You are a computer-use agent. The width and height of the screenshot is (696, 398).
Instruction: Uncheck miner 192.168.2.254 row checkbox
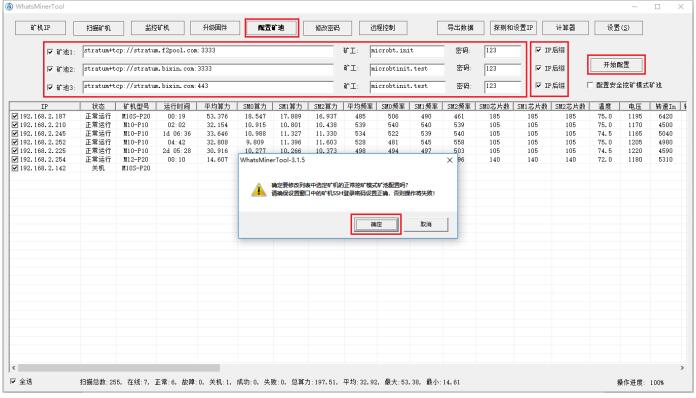click(x=15, y=159)
